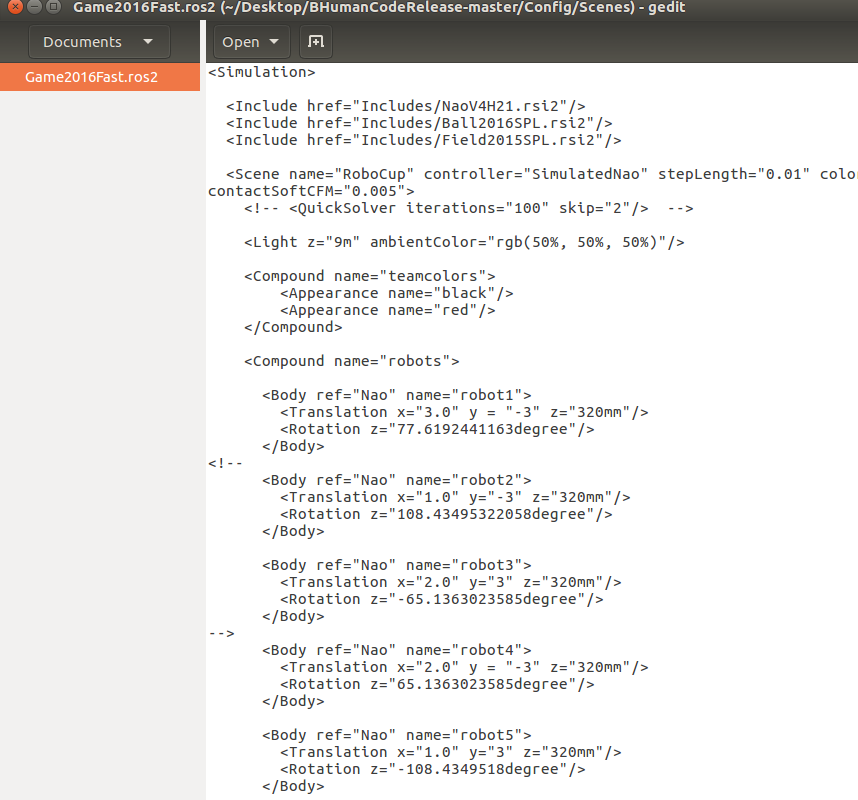This screenshot has height=800, width=858.
Task: Click the comment closing --> line
Action: pos(221,633)
